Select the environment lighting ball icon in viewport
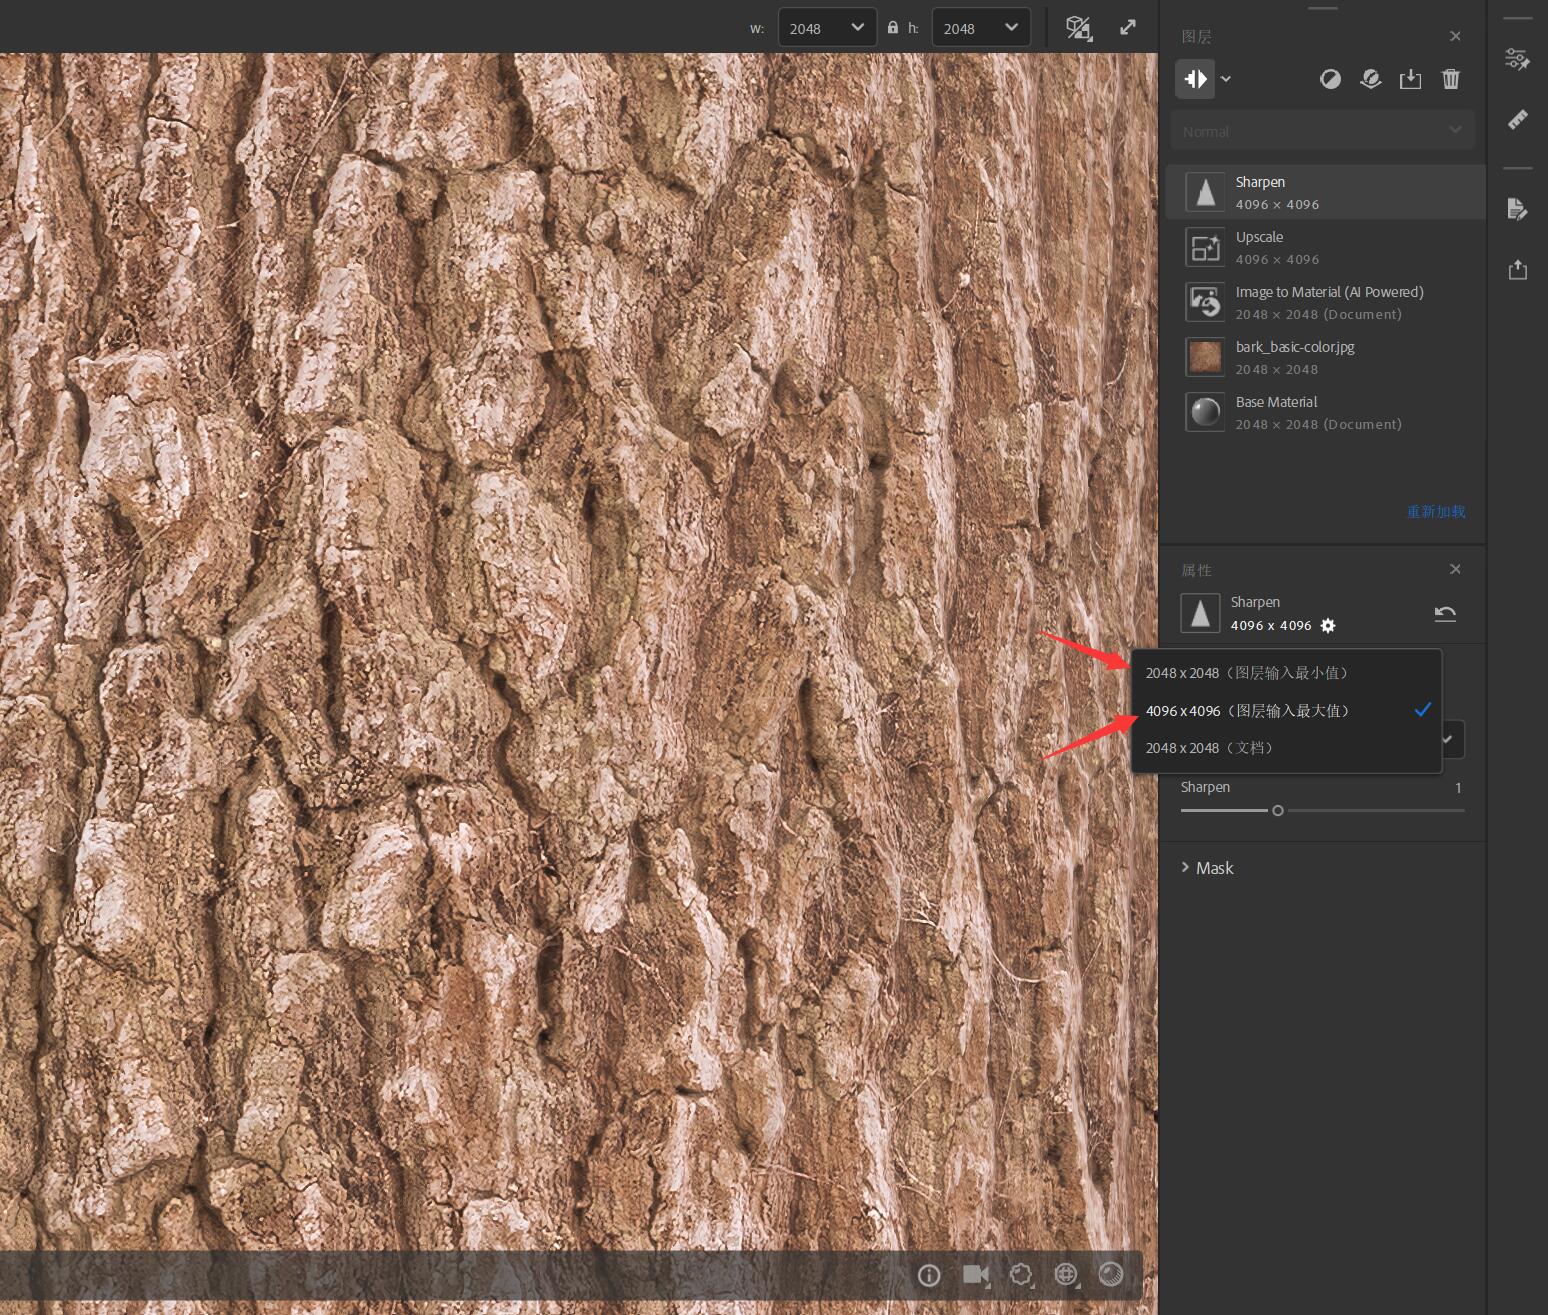 1112,1274
